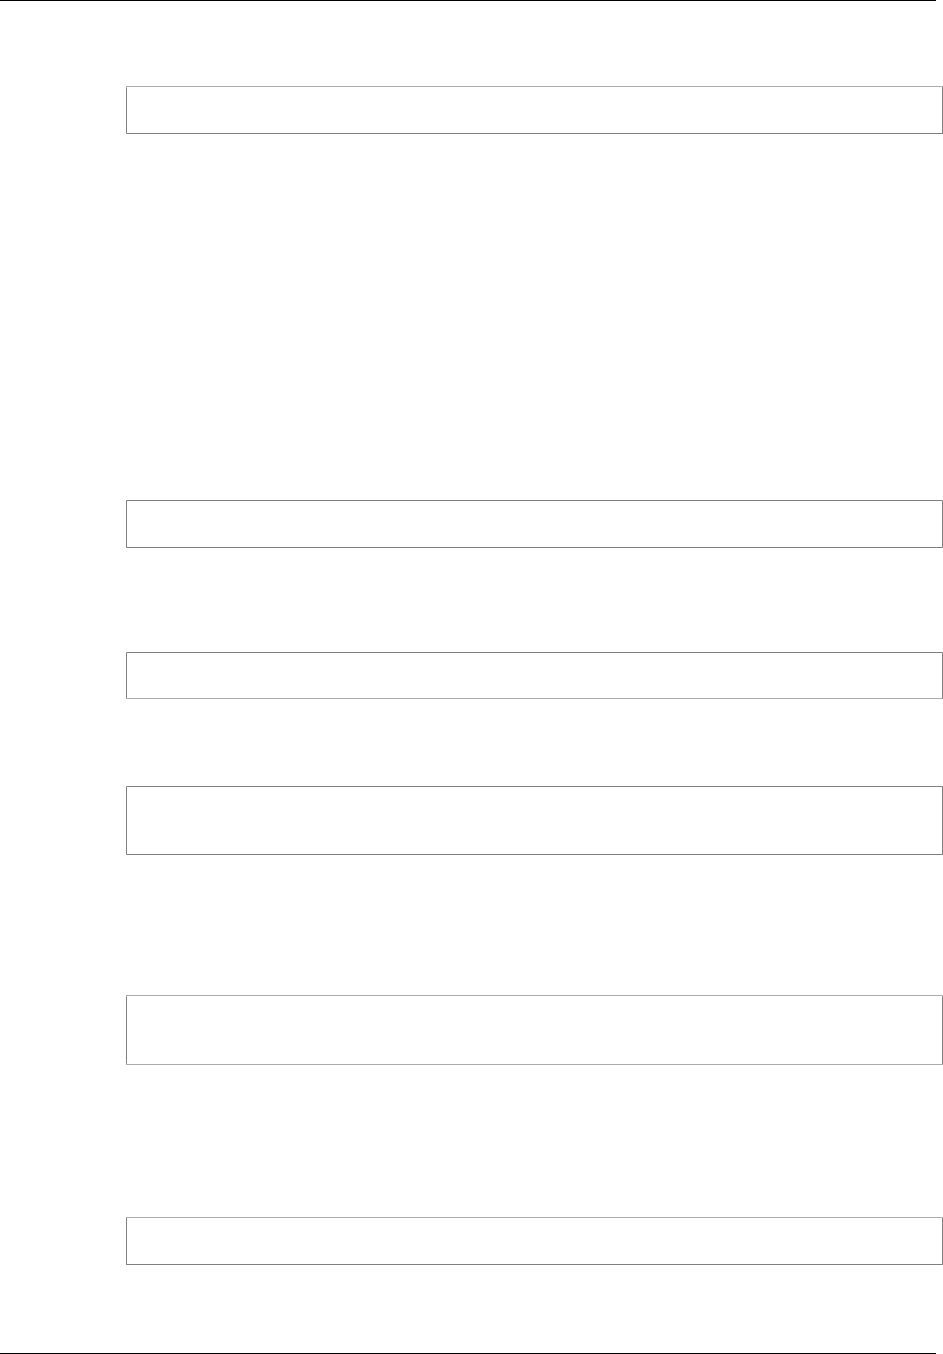Viewport: 943px width, 1354px height.
Task: Click the left margin beside the upper taller box
Action: tap(62, 820)
